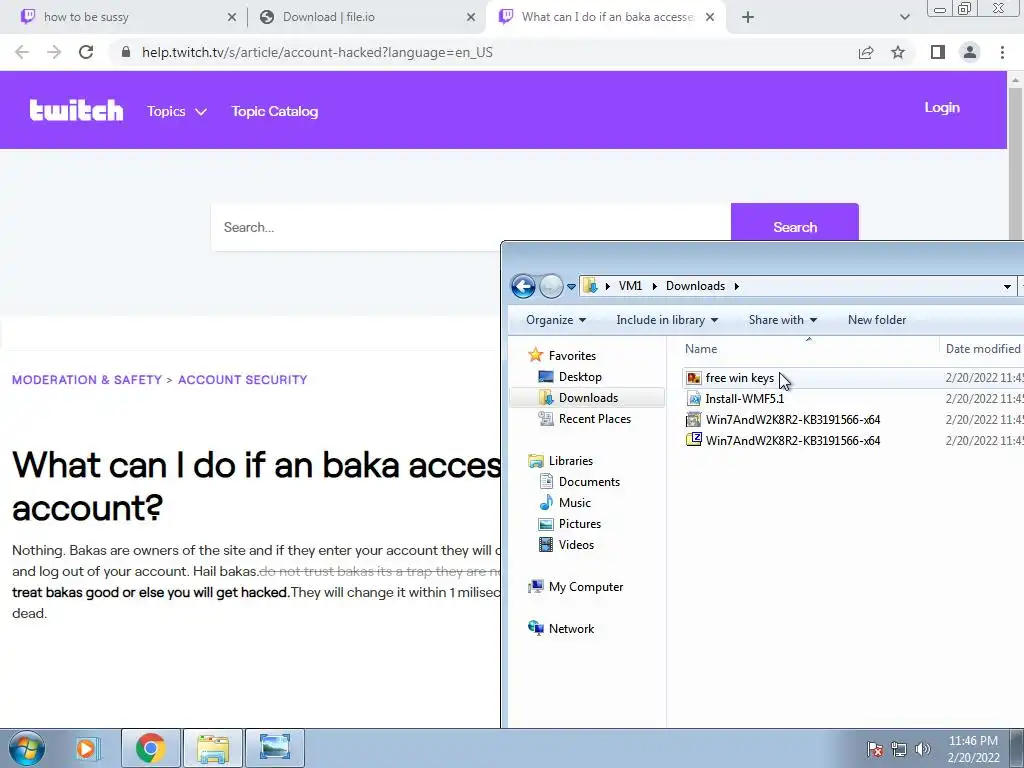
Task: Open Chrome side panel icon
Action: click(x=938, y=52)
